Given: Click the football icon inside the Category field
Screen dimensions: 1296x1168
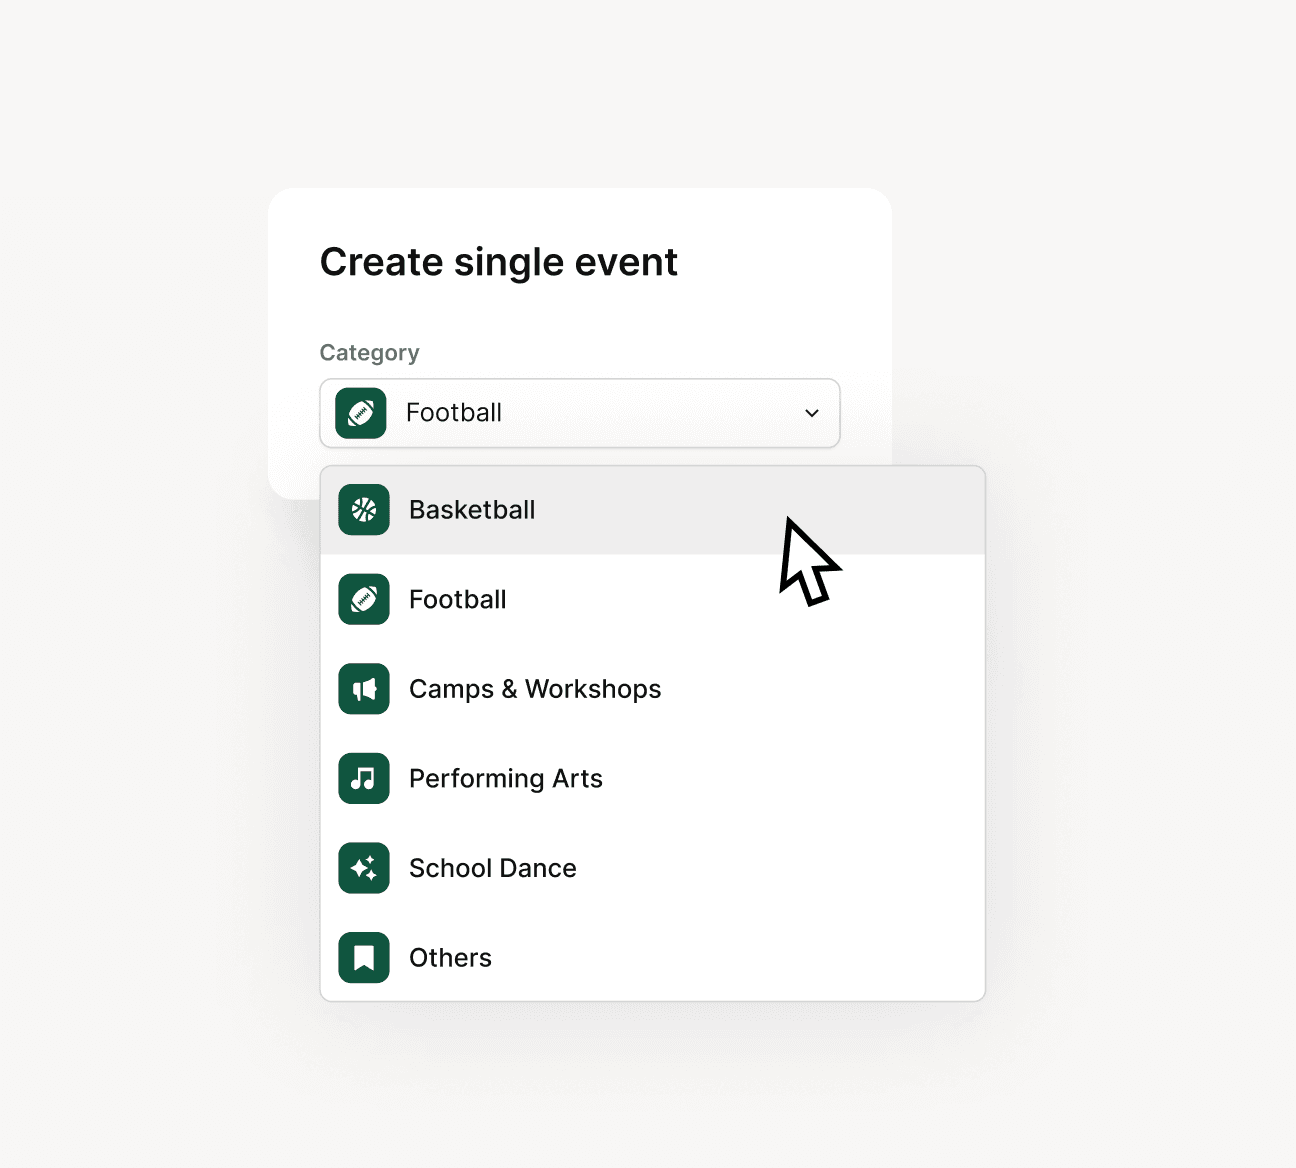Looking at the screenshot, I should click(361, 413).
